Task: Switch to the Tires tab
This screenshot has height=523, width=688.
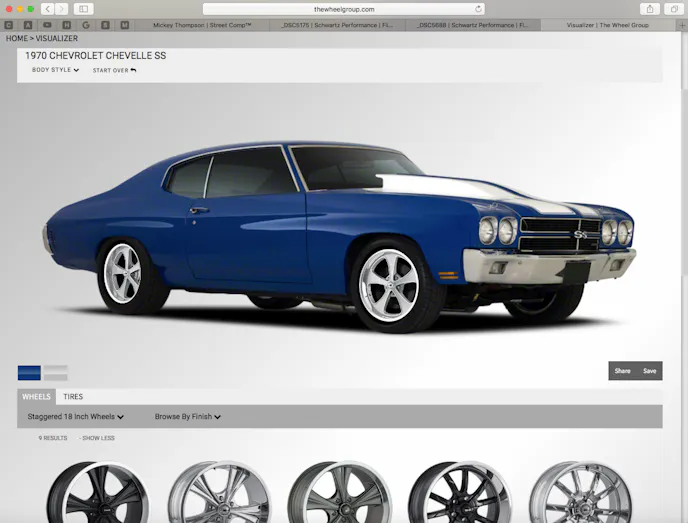Action: [73, 397]
